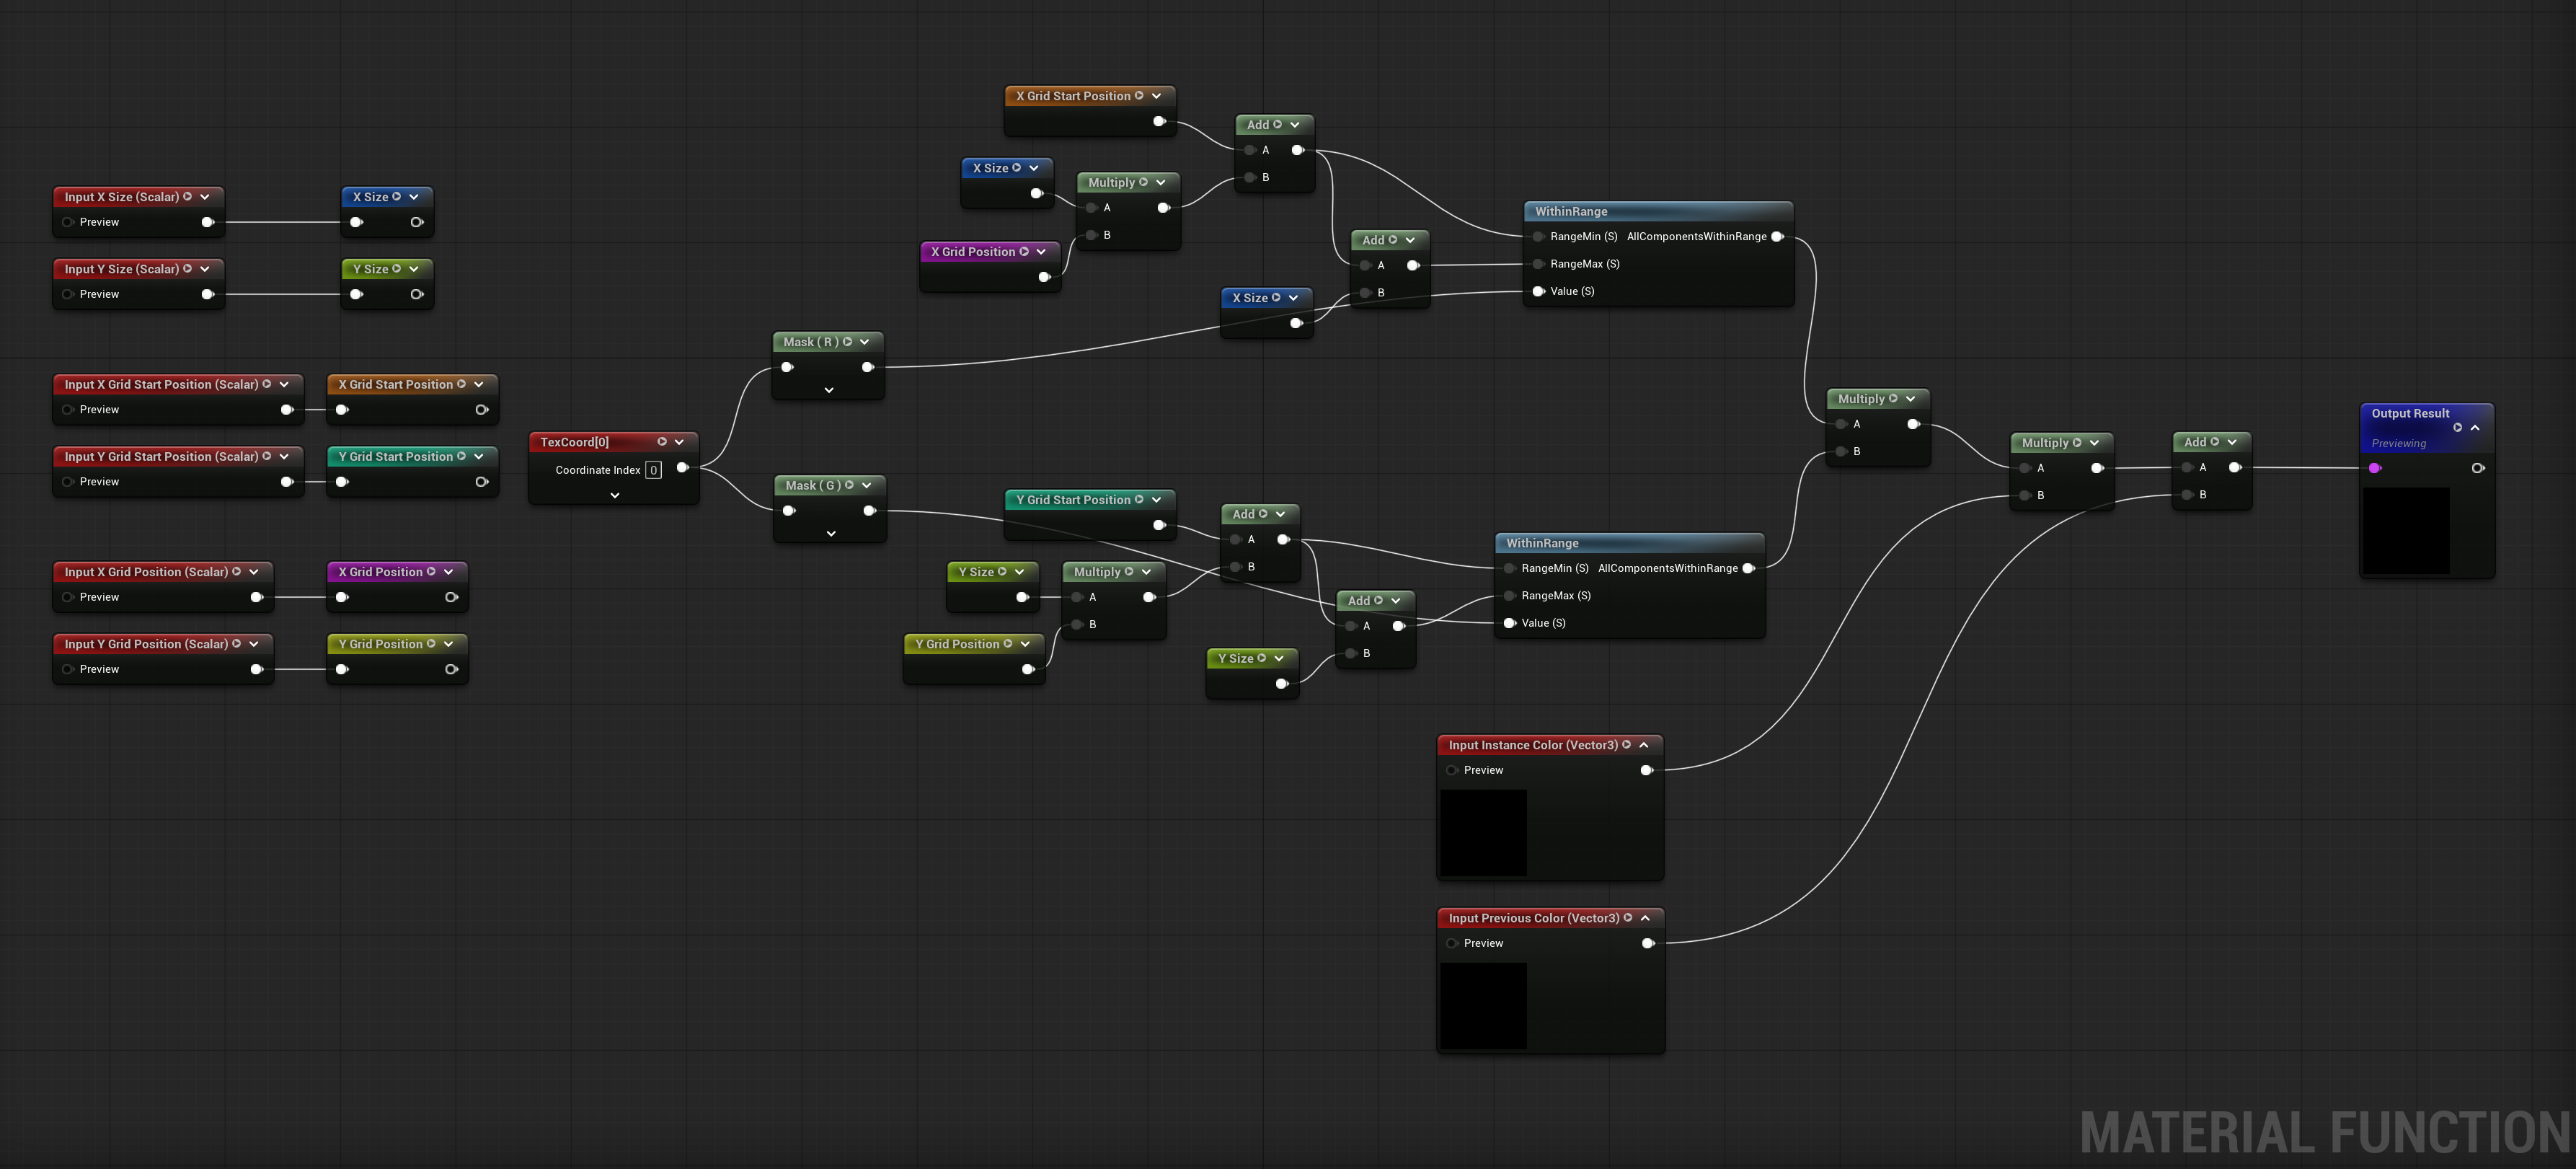Click Input Previous Color preview thumbnail
Screen dimensions: 2576x1169
(1483, 1006)
